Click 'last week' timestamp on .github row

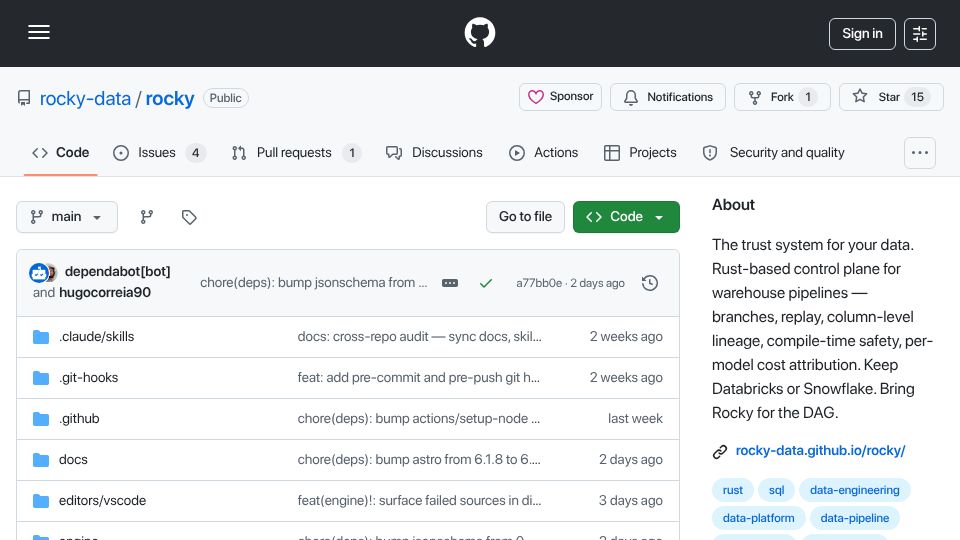[635, 418]
